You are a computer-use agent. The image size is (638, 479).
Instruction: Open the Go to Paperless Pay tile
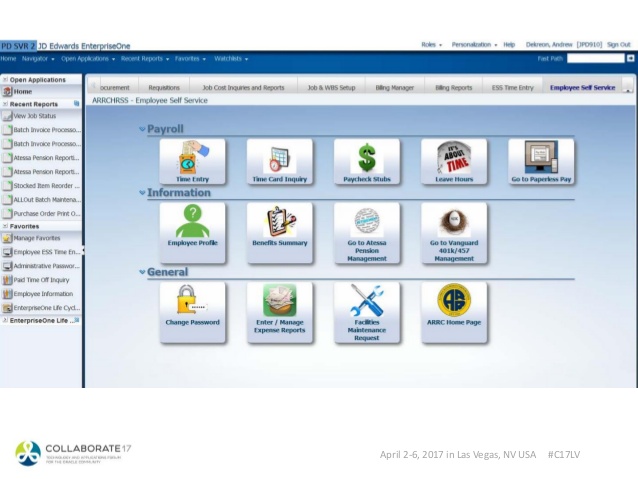pyautogui.click(x=541, y=162)
